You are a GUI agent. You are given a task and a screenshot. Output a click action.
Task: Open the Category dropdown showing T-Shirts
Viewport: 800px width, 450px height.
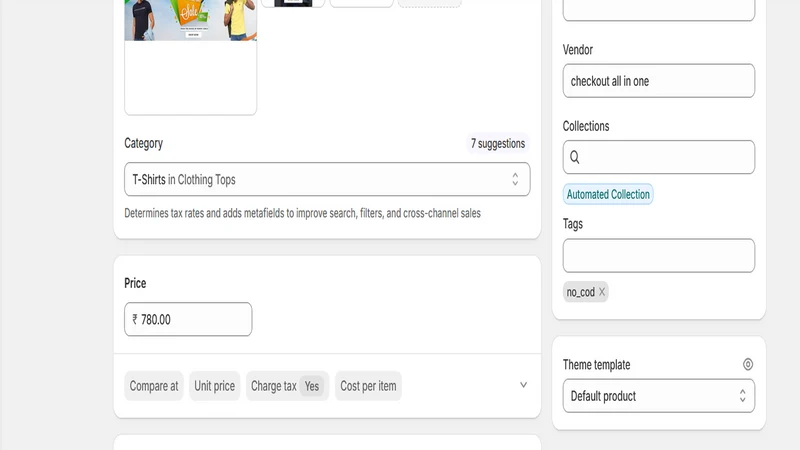pyautogui.click(x=327, y=179)
